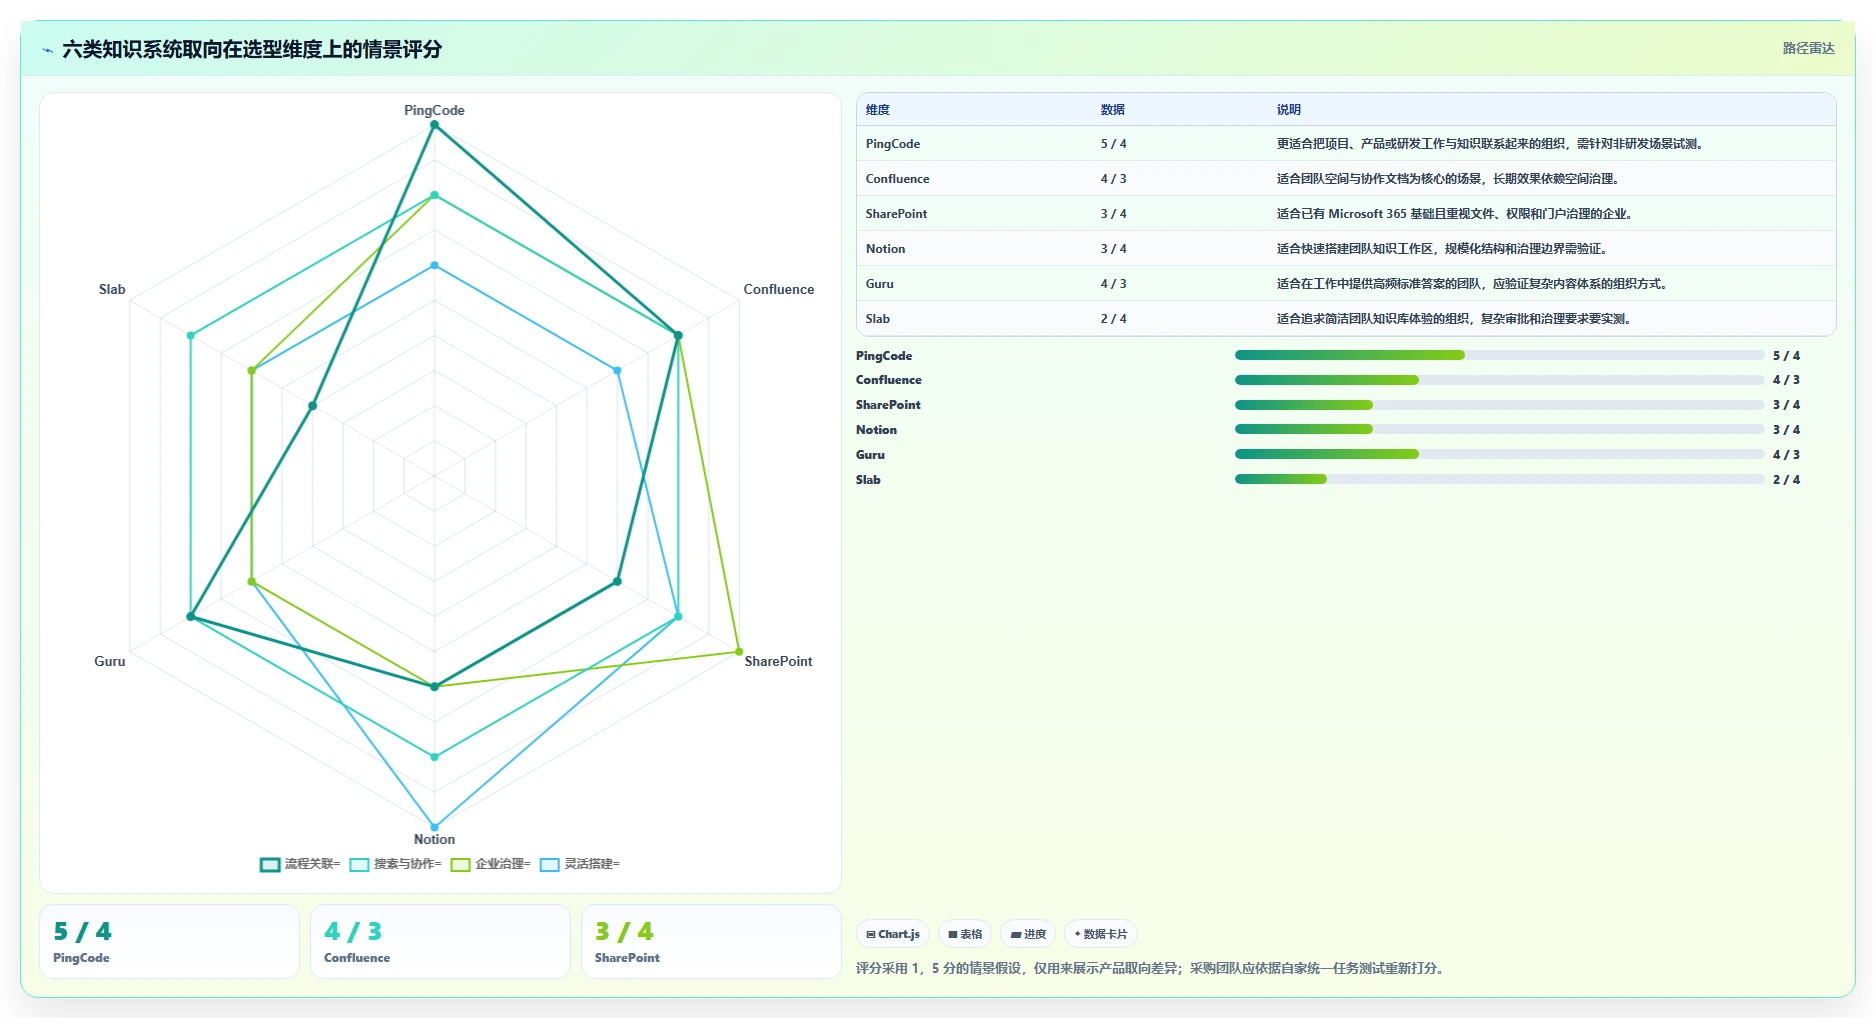Screen dimensions: 1876x1018
Task: Click the 进度 chip
Action: click(1028, 934)
